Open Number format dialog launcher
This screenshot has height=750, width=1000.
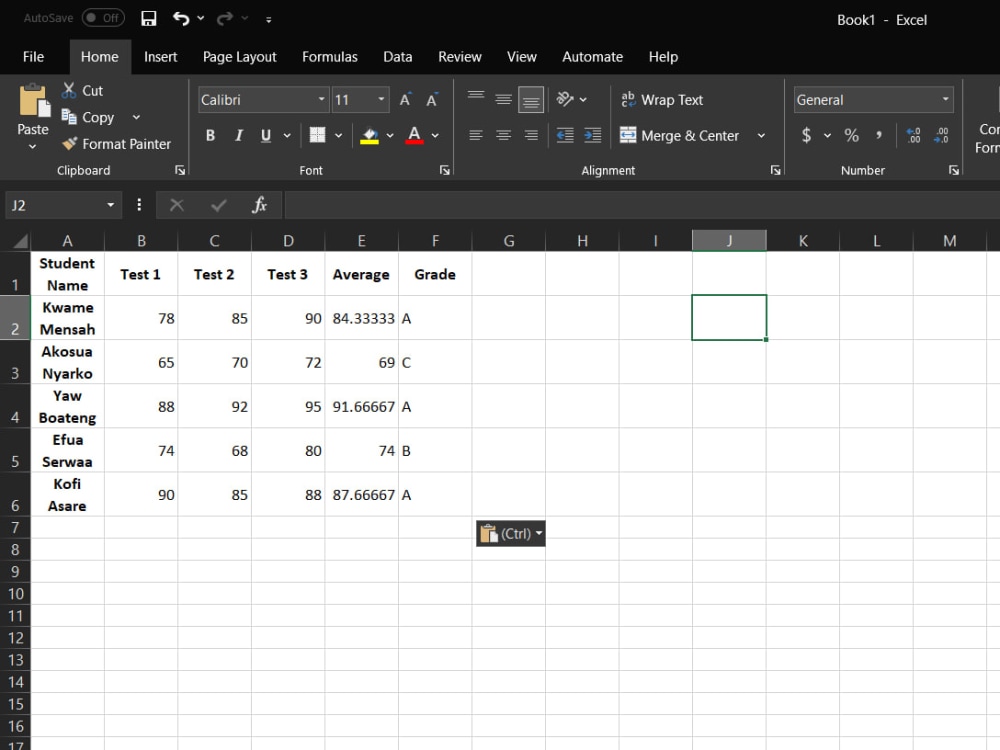[953, 170]
